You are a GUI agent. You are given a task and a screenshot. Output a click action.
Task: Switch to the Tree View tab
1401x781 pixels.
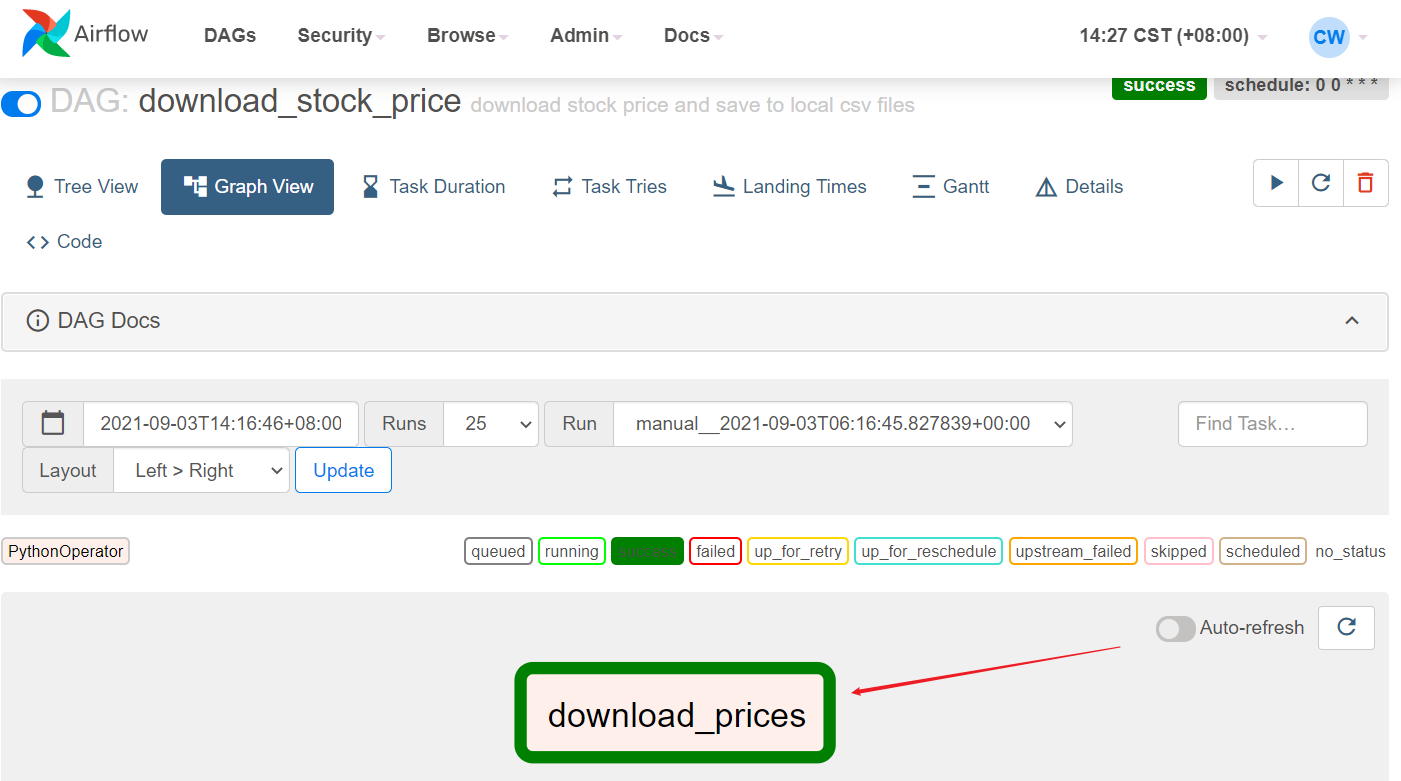(82, 187)
